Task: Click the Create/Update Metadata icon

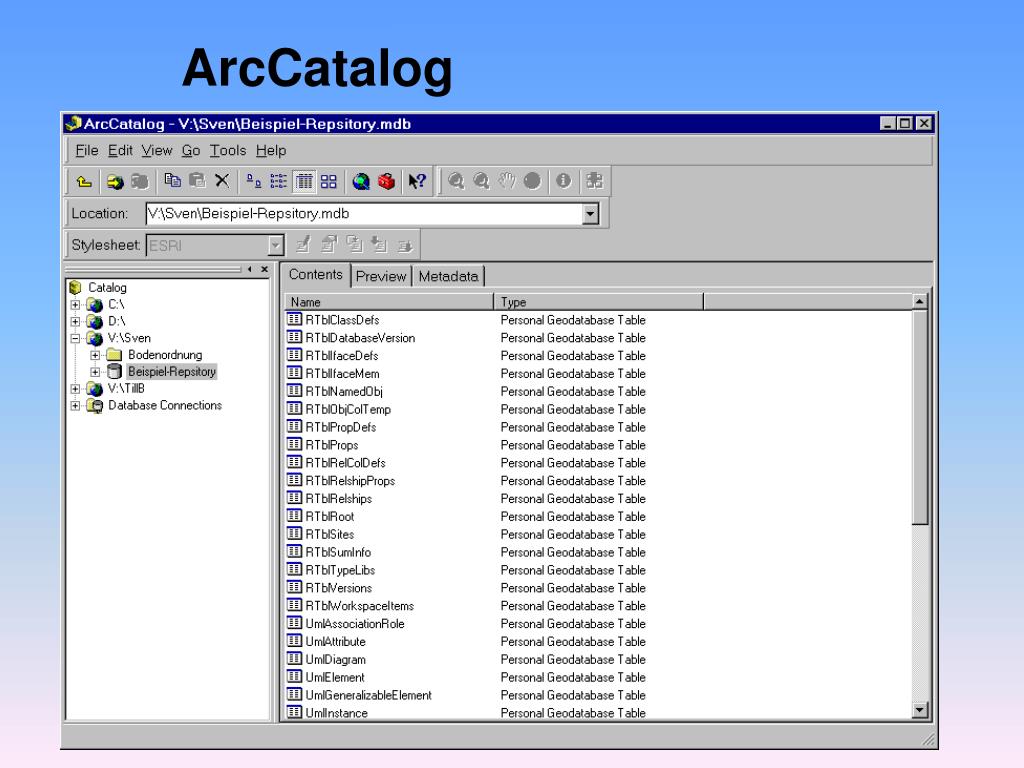Action: click(354, 245)
